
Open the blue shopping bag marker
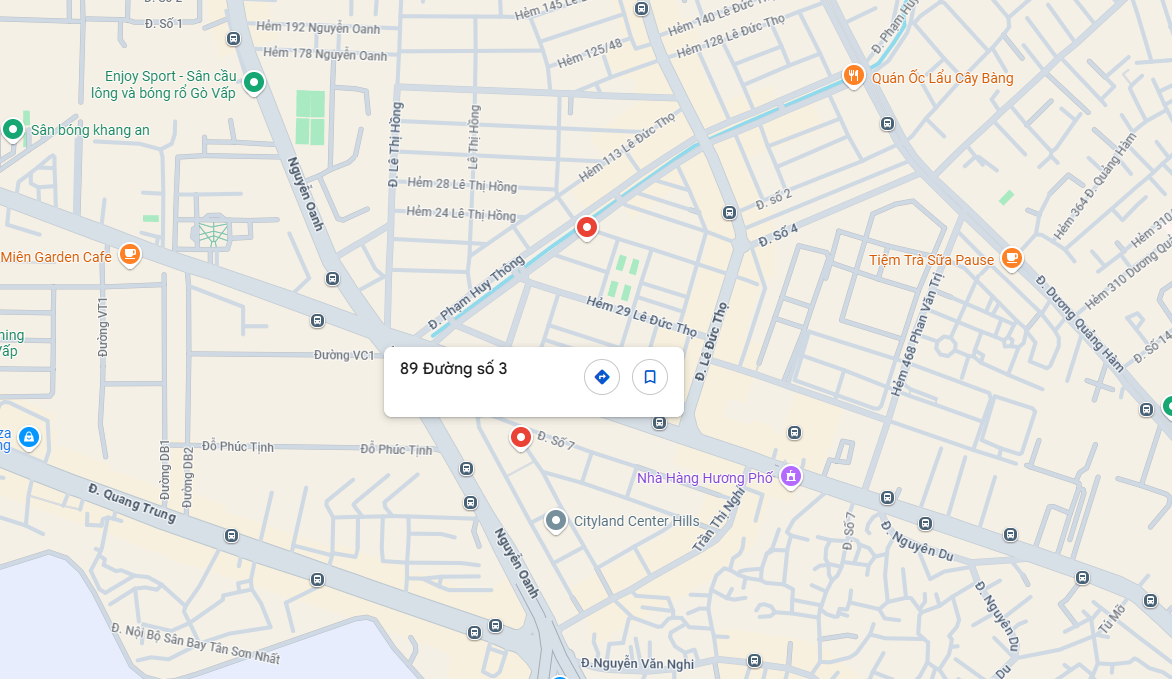click(28, 437)
